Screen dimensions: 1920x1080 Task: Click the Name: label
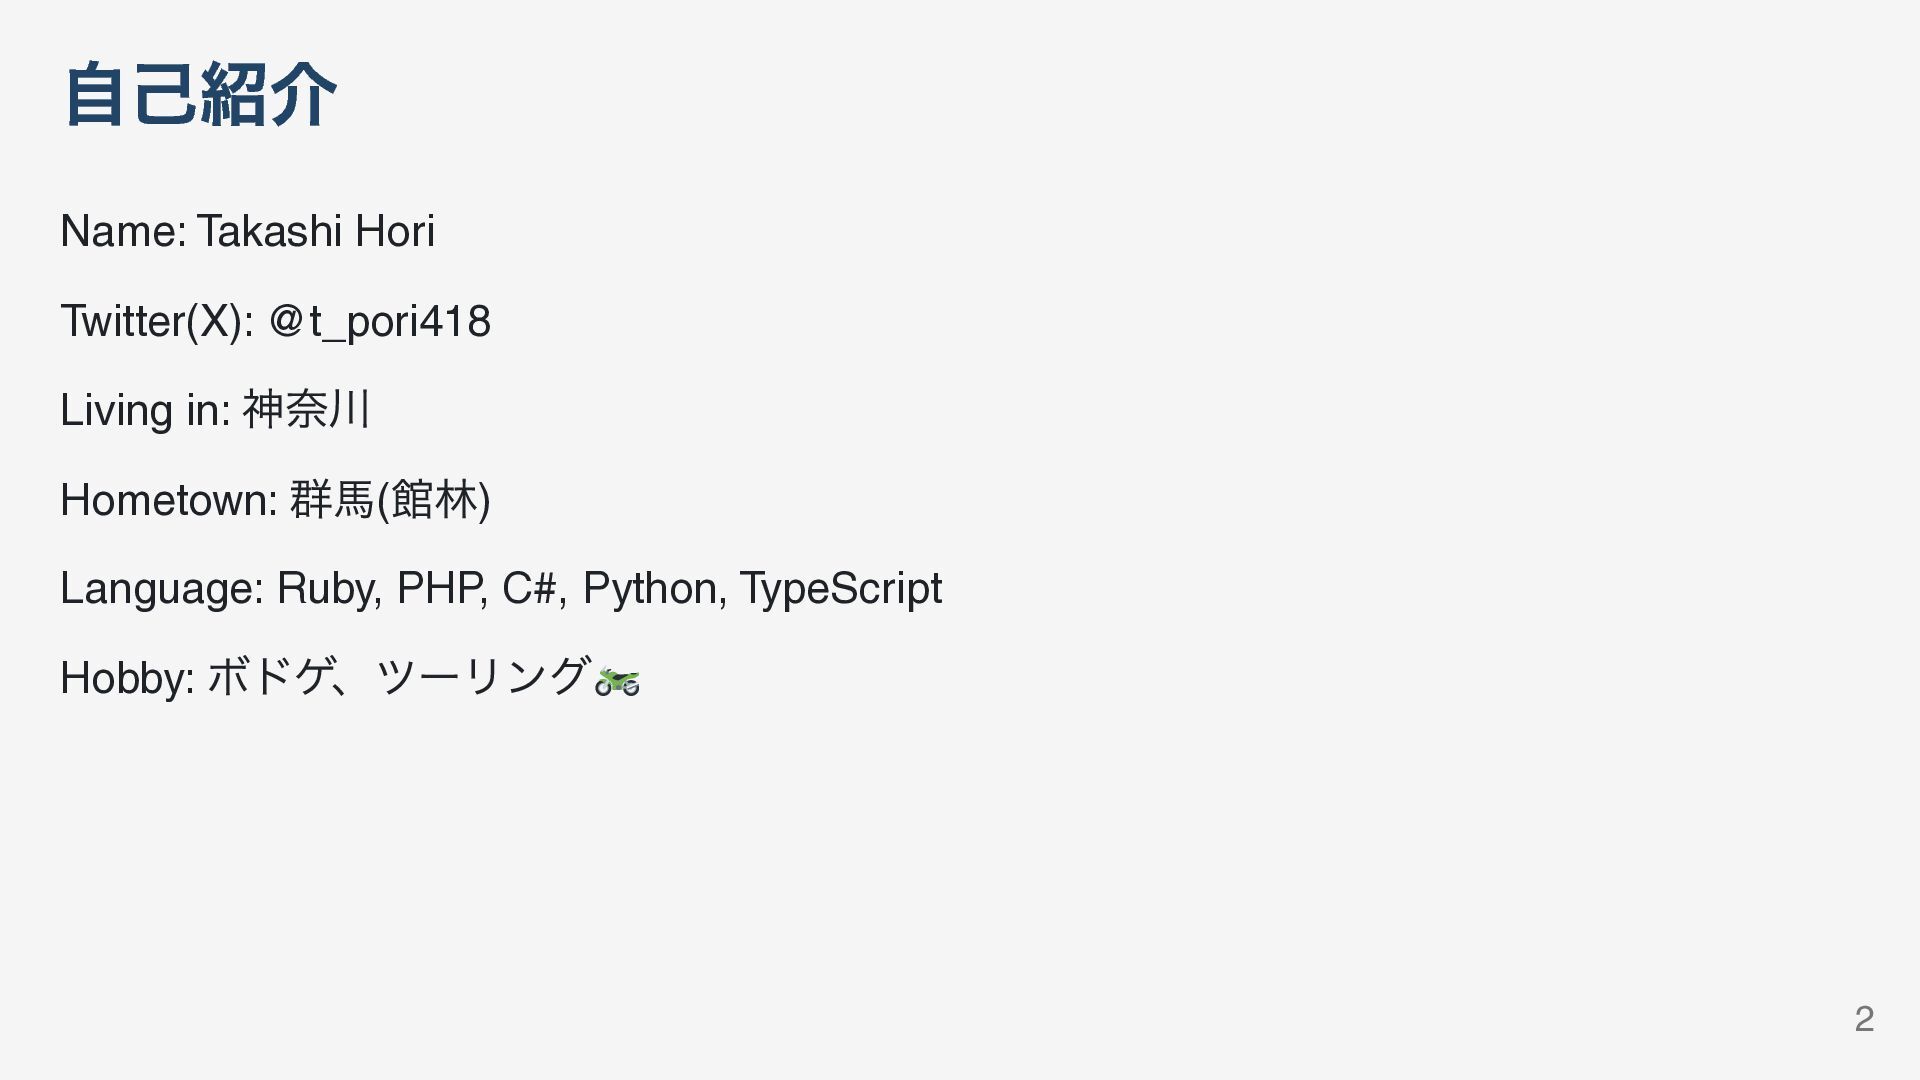[122, 231]
